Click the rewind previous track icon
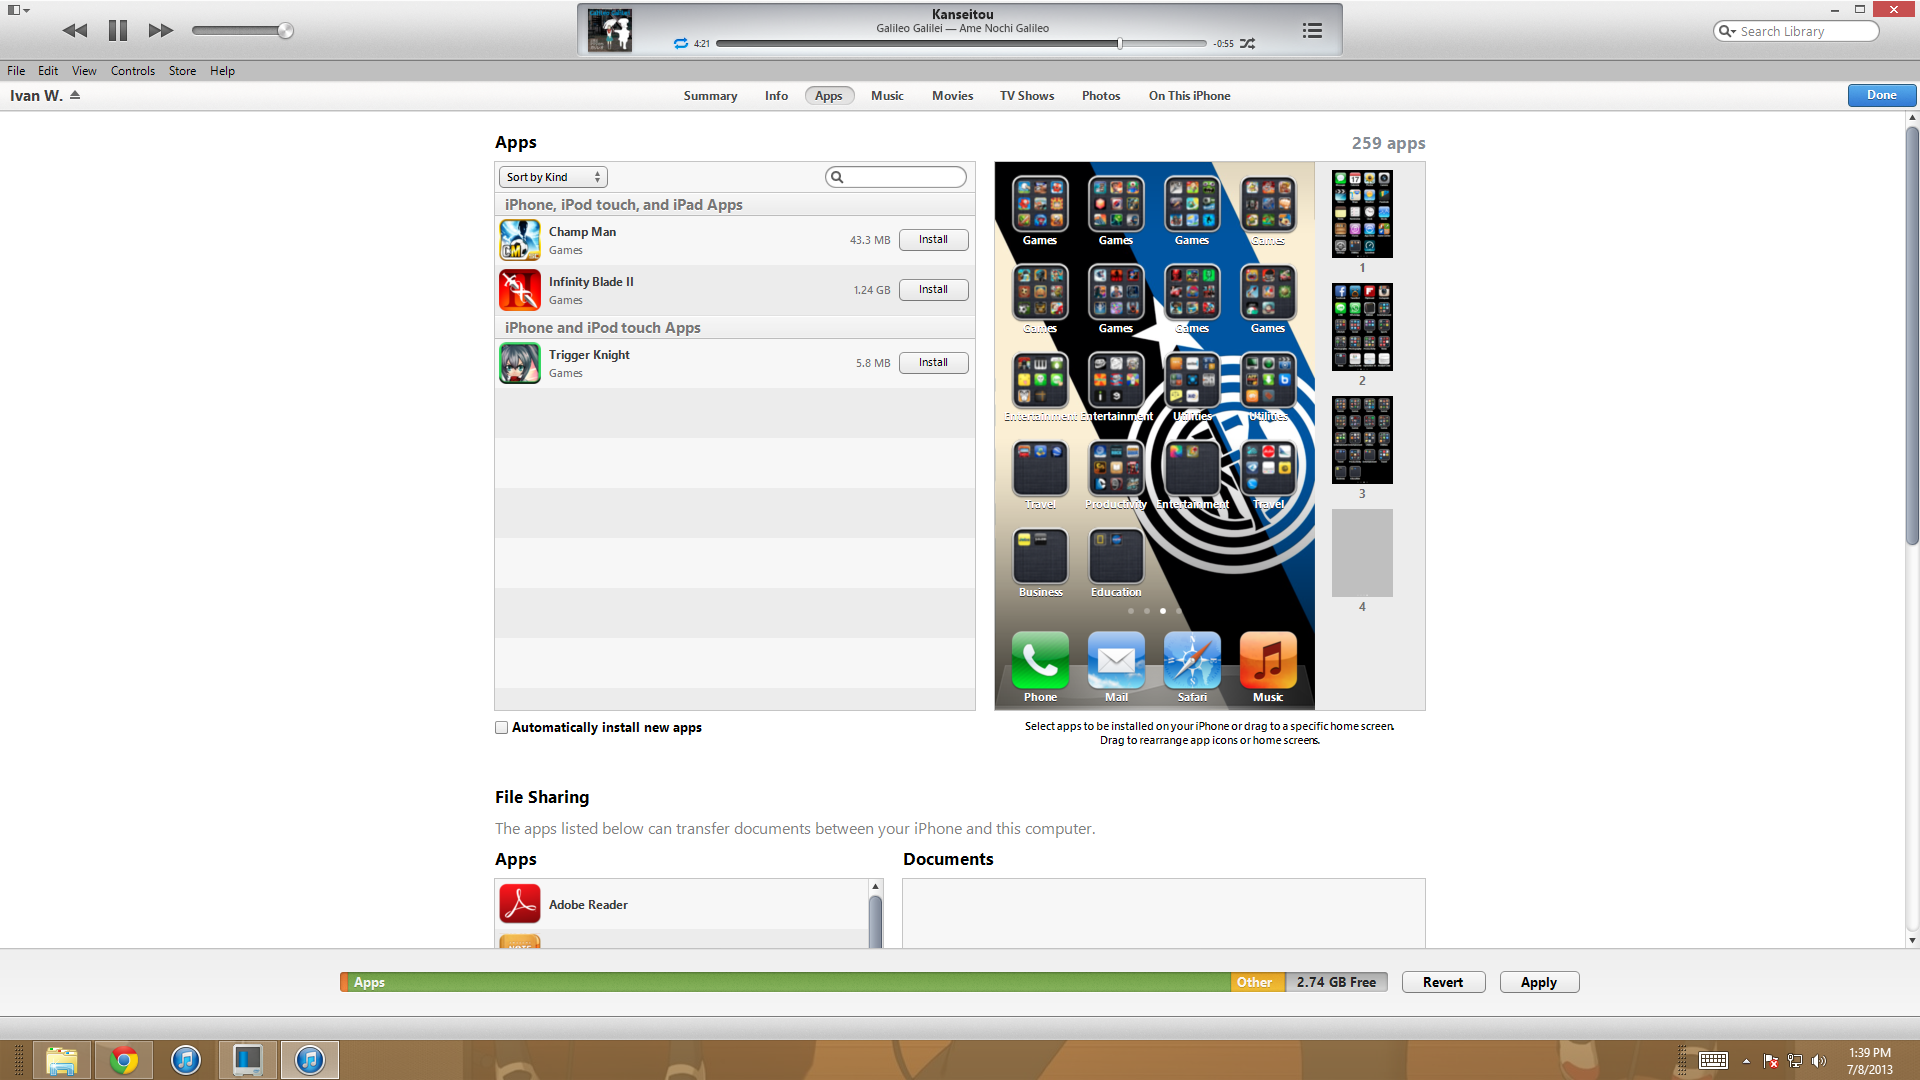 [x=74, y=31]
